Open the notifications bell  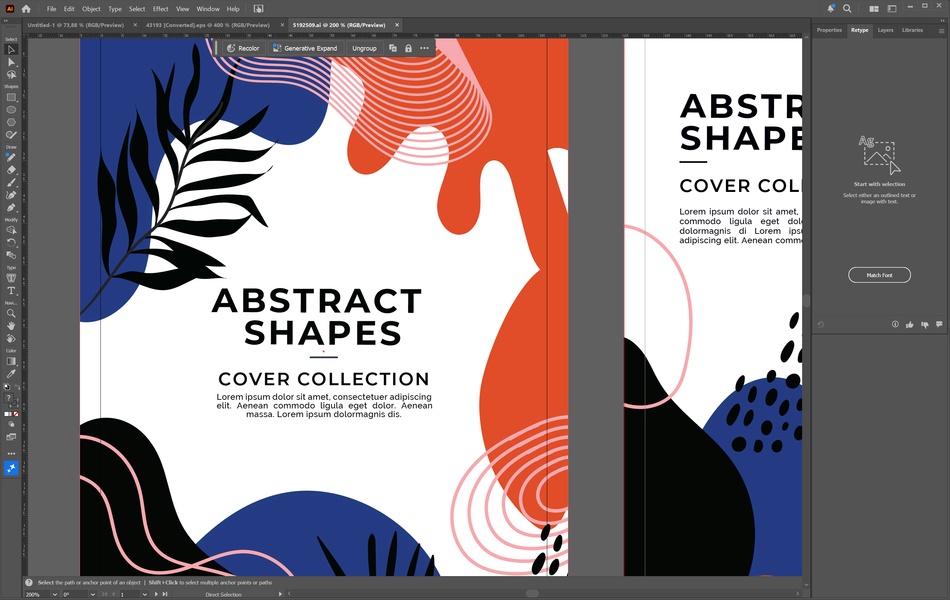pyautogui.click(x=831, y=8)
